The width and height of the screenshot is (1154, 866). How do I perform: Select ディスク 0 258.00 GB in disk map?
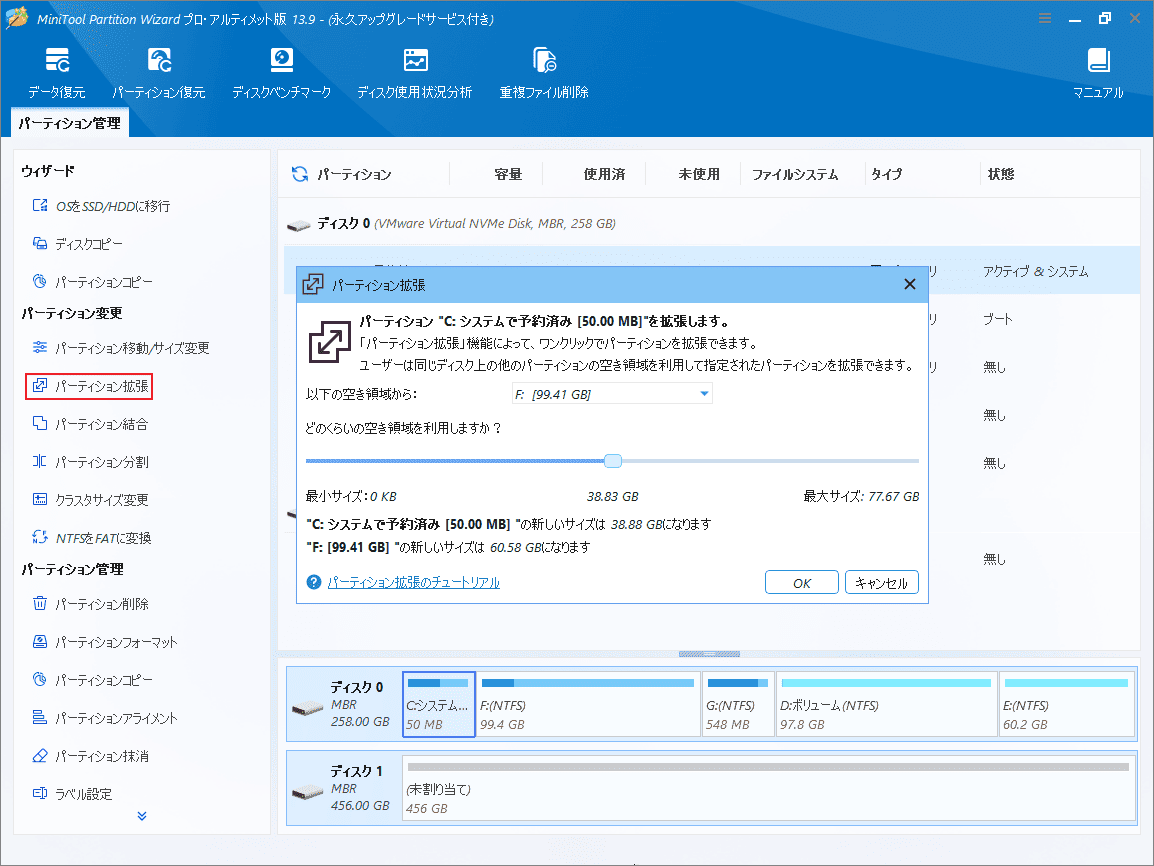pos(344,704)
